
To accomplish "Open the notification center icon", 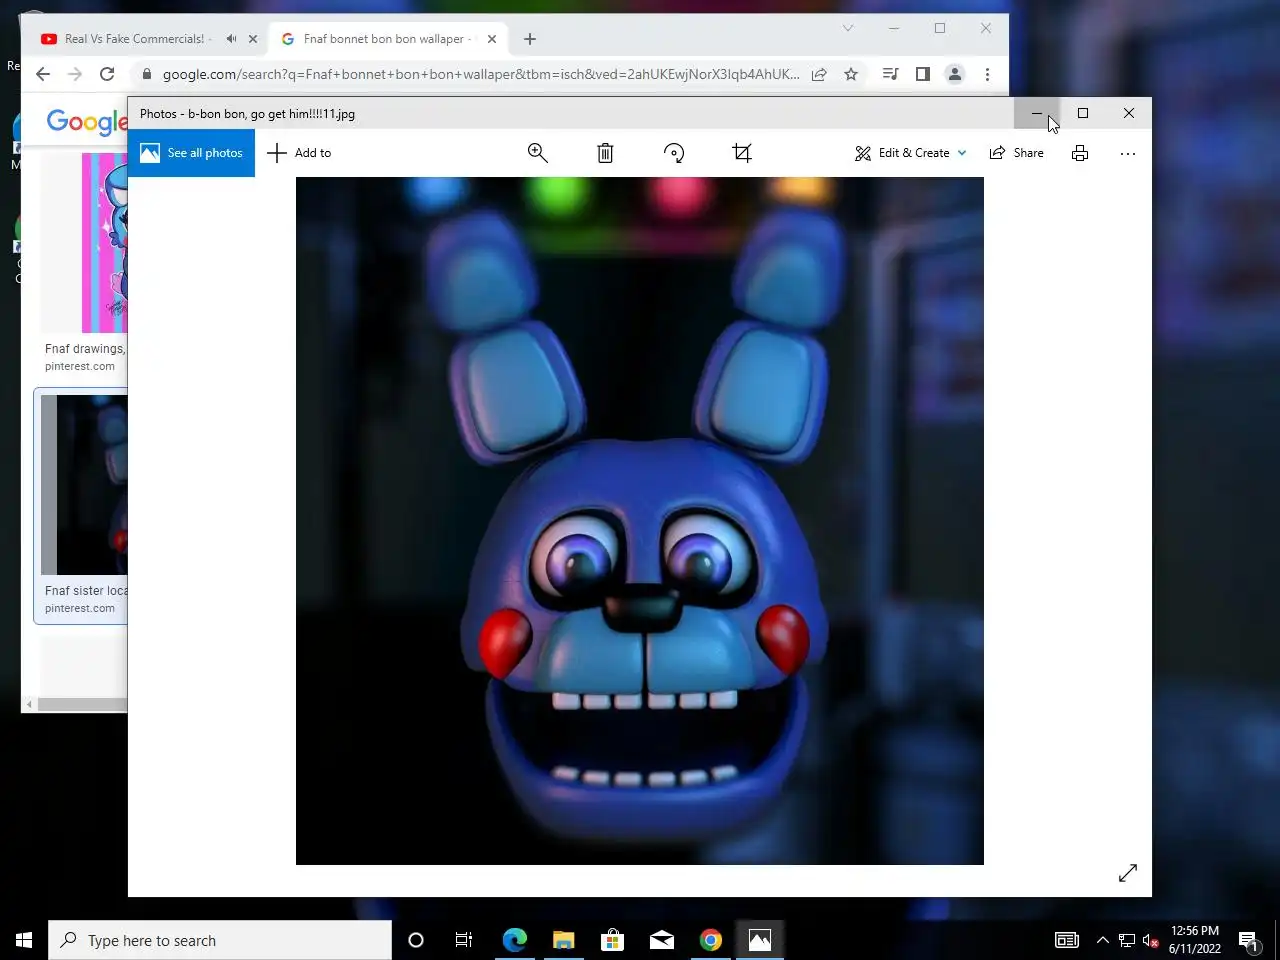I will 1249,940.
